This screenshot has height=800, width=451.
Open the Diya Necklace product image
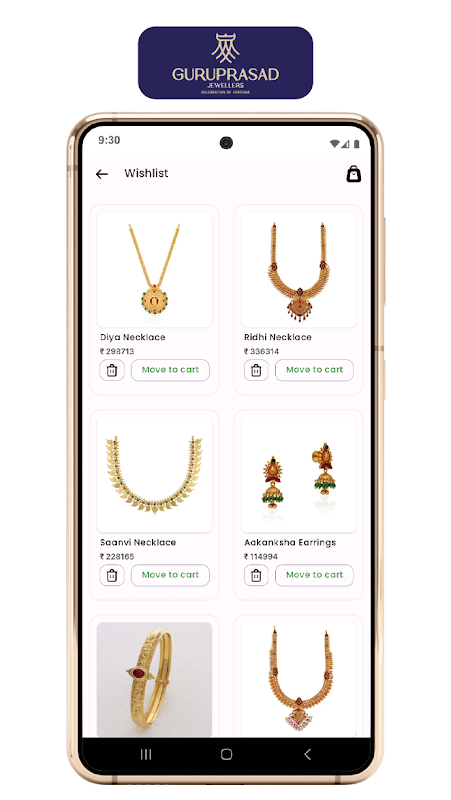click(155, 270)
